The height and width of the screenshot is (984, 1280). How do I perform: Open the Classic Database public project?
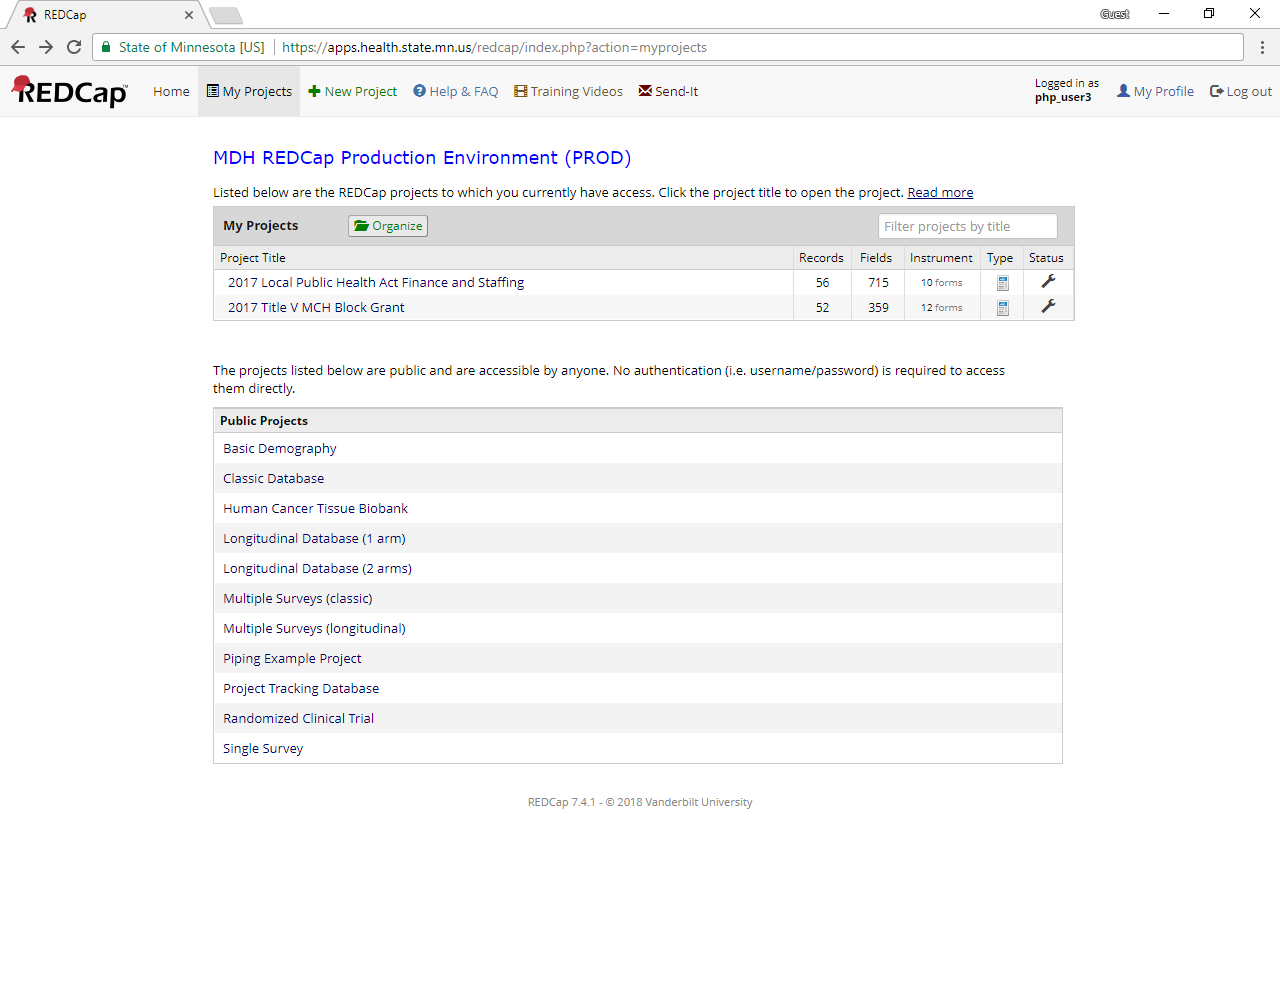tap(274, 479)
